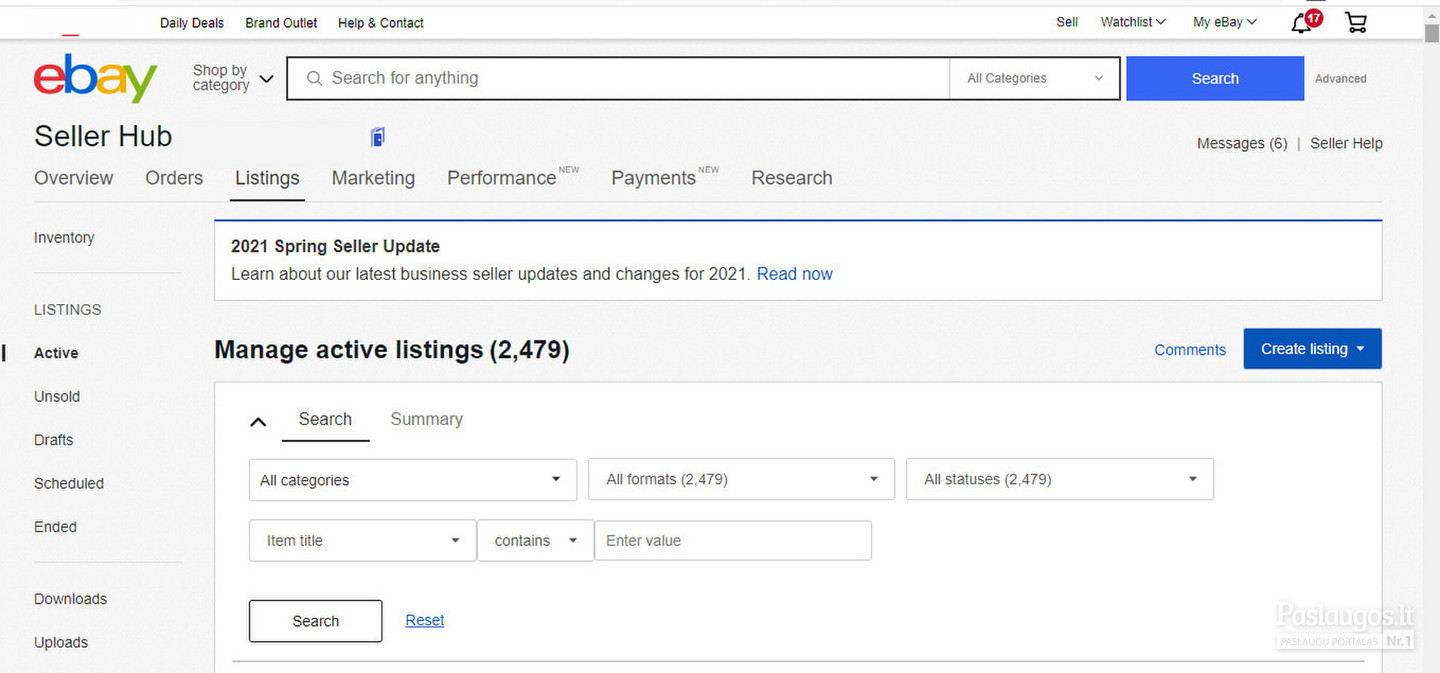Go to the eBay logo home

click(x=96, y=78)
